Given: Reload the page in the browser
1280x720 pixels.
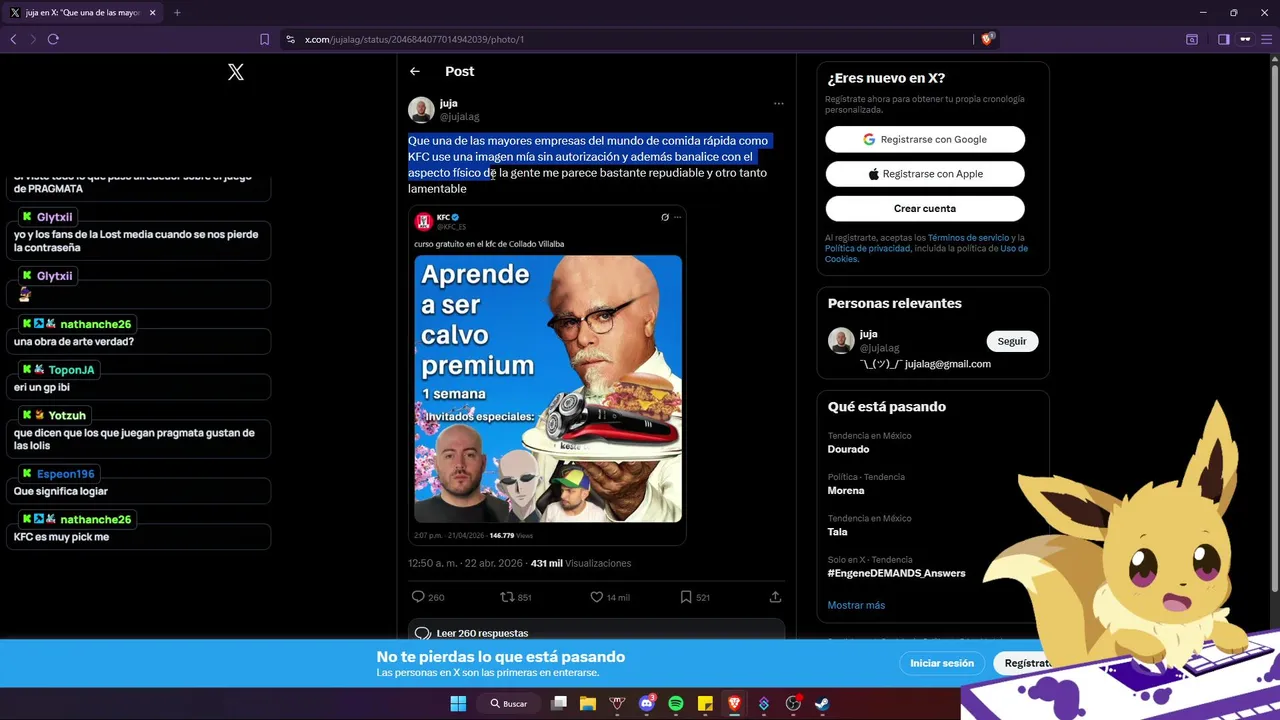Looking at the screenshot, I should coord(53,39).
